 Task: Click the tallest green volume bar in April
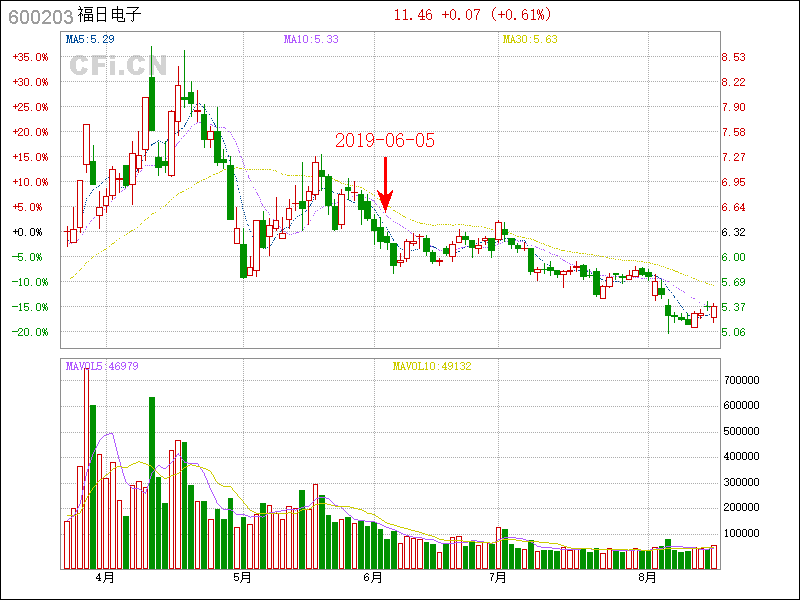pos(152,483)
